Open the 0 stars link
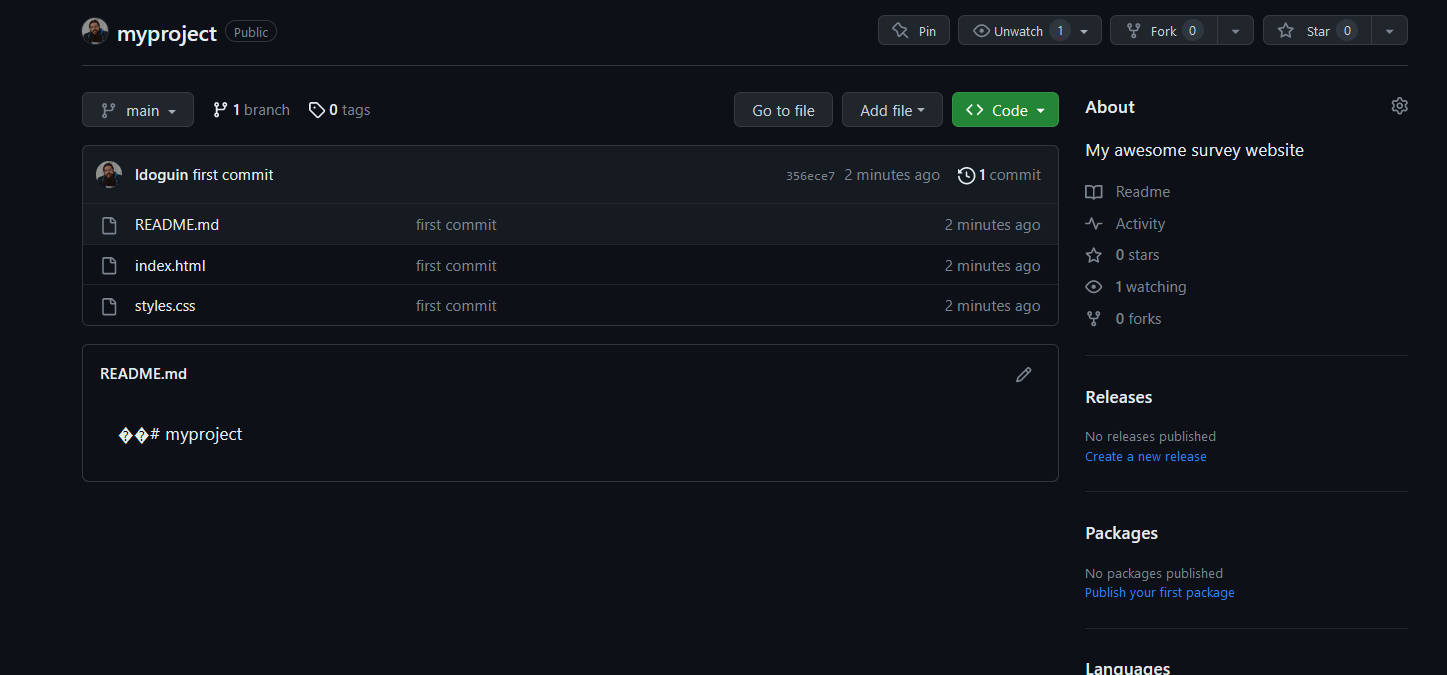 click(1137, 255)
